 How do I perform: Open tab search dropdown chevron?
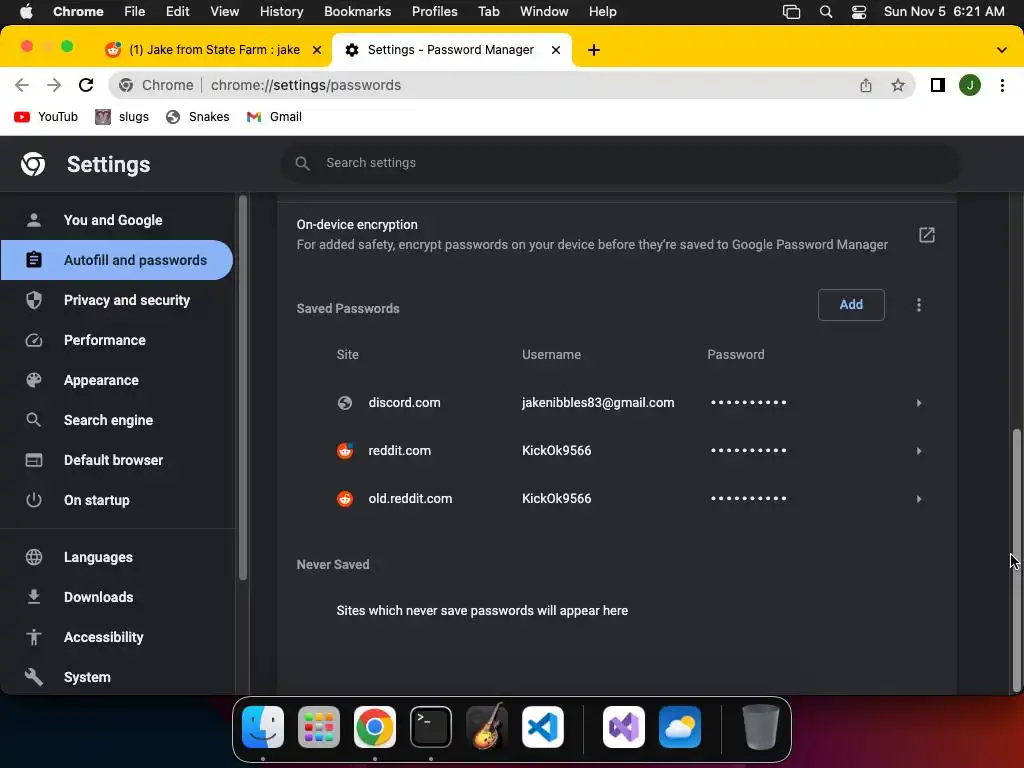[1002, 50]
